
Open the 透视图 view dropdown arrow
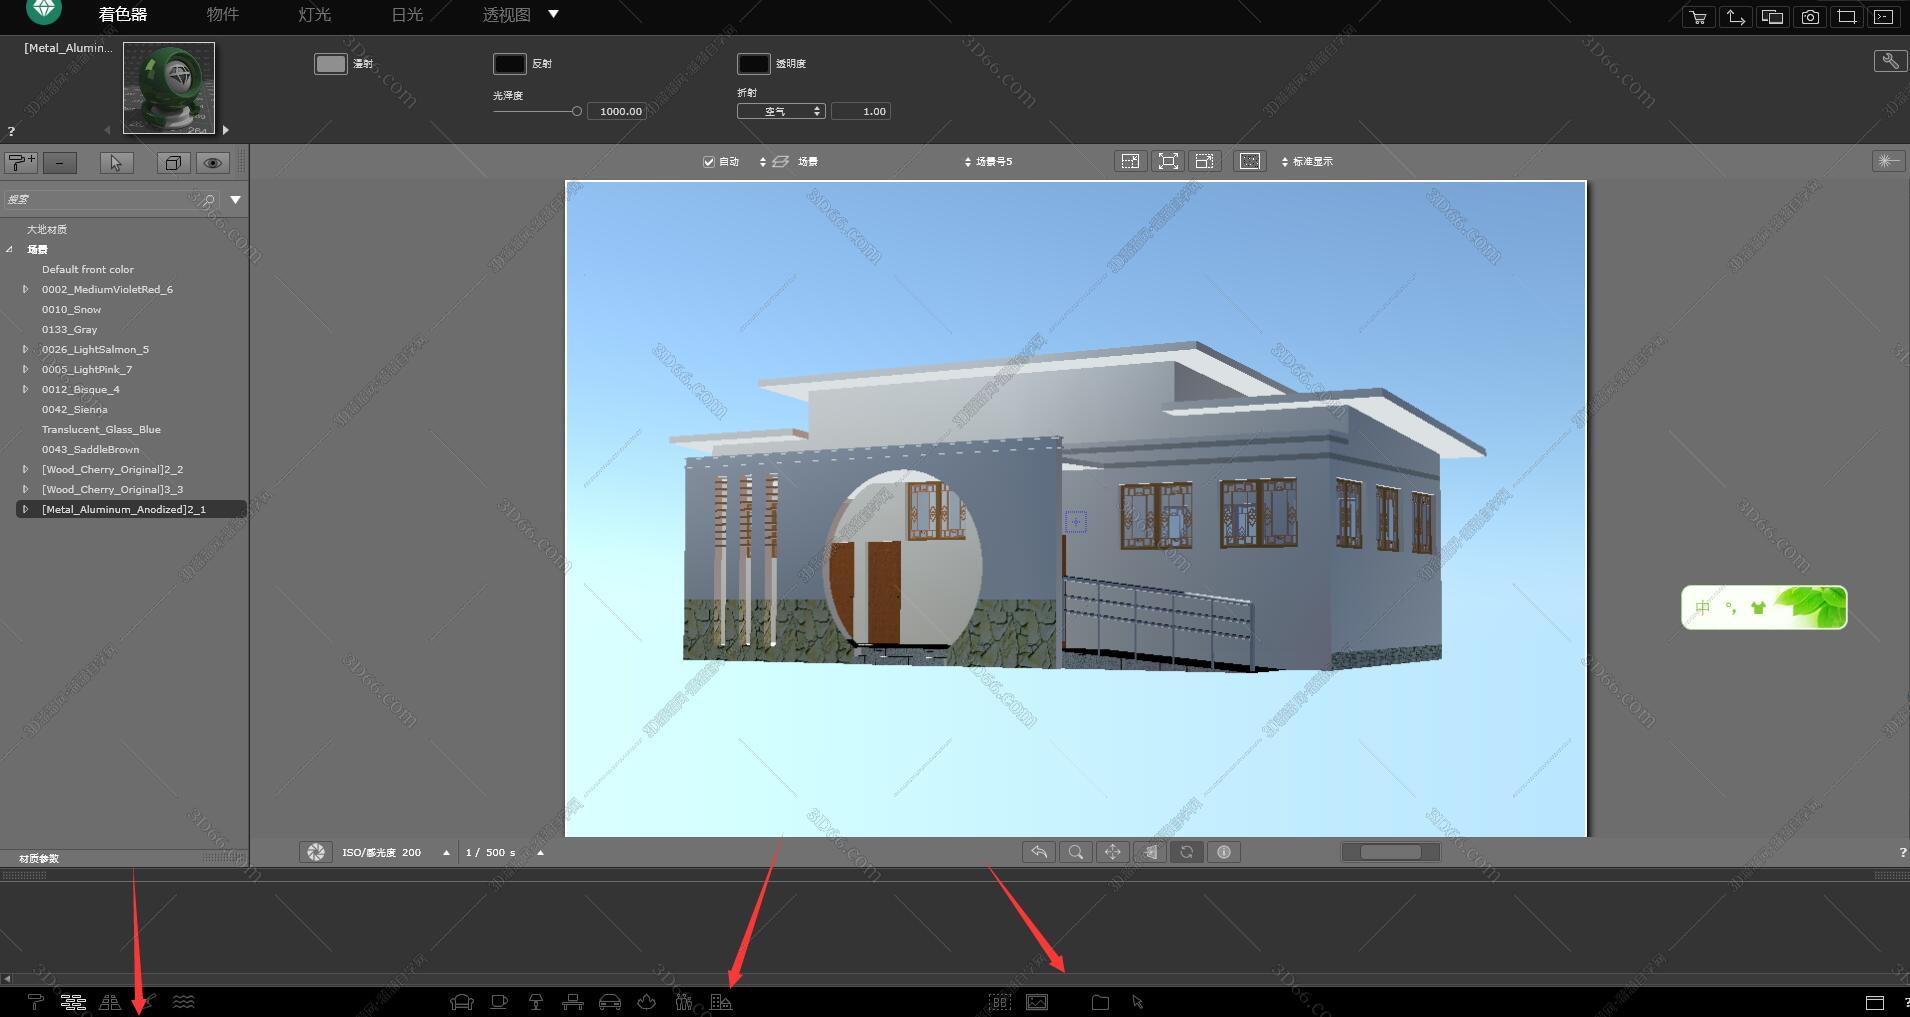553,14
